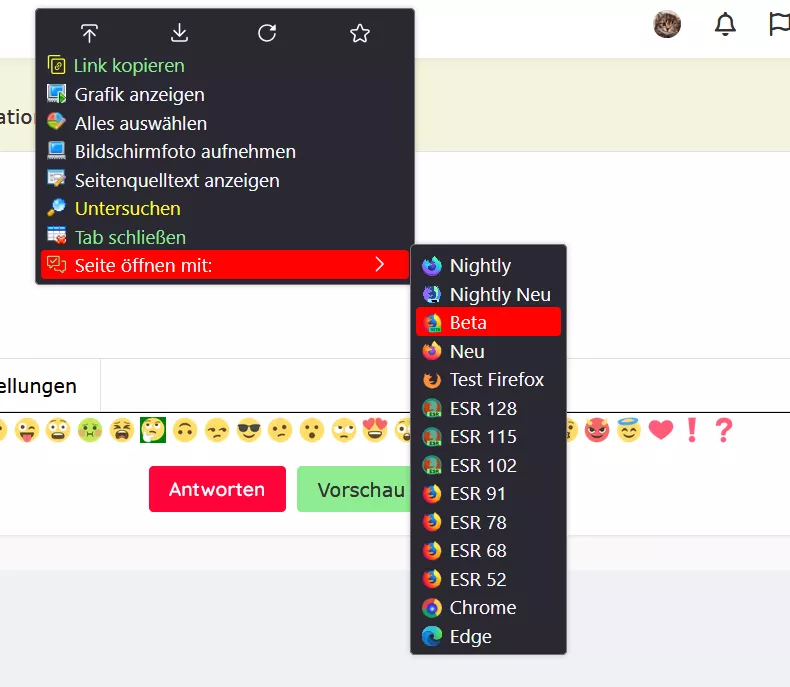Click the cat user avatar

[667, 24]
